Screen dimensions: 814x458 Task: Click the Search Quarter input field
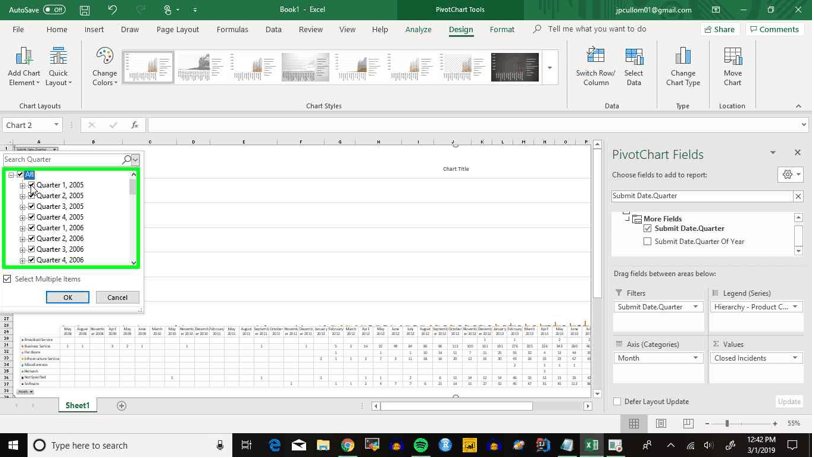coord(62,159)
